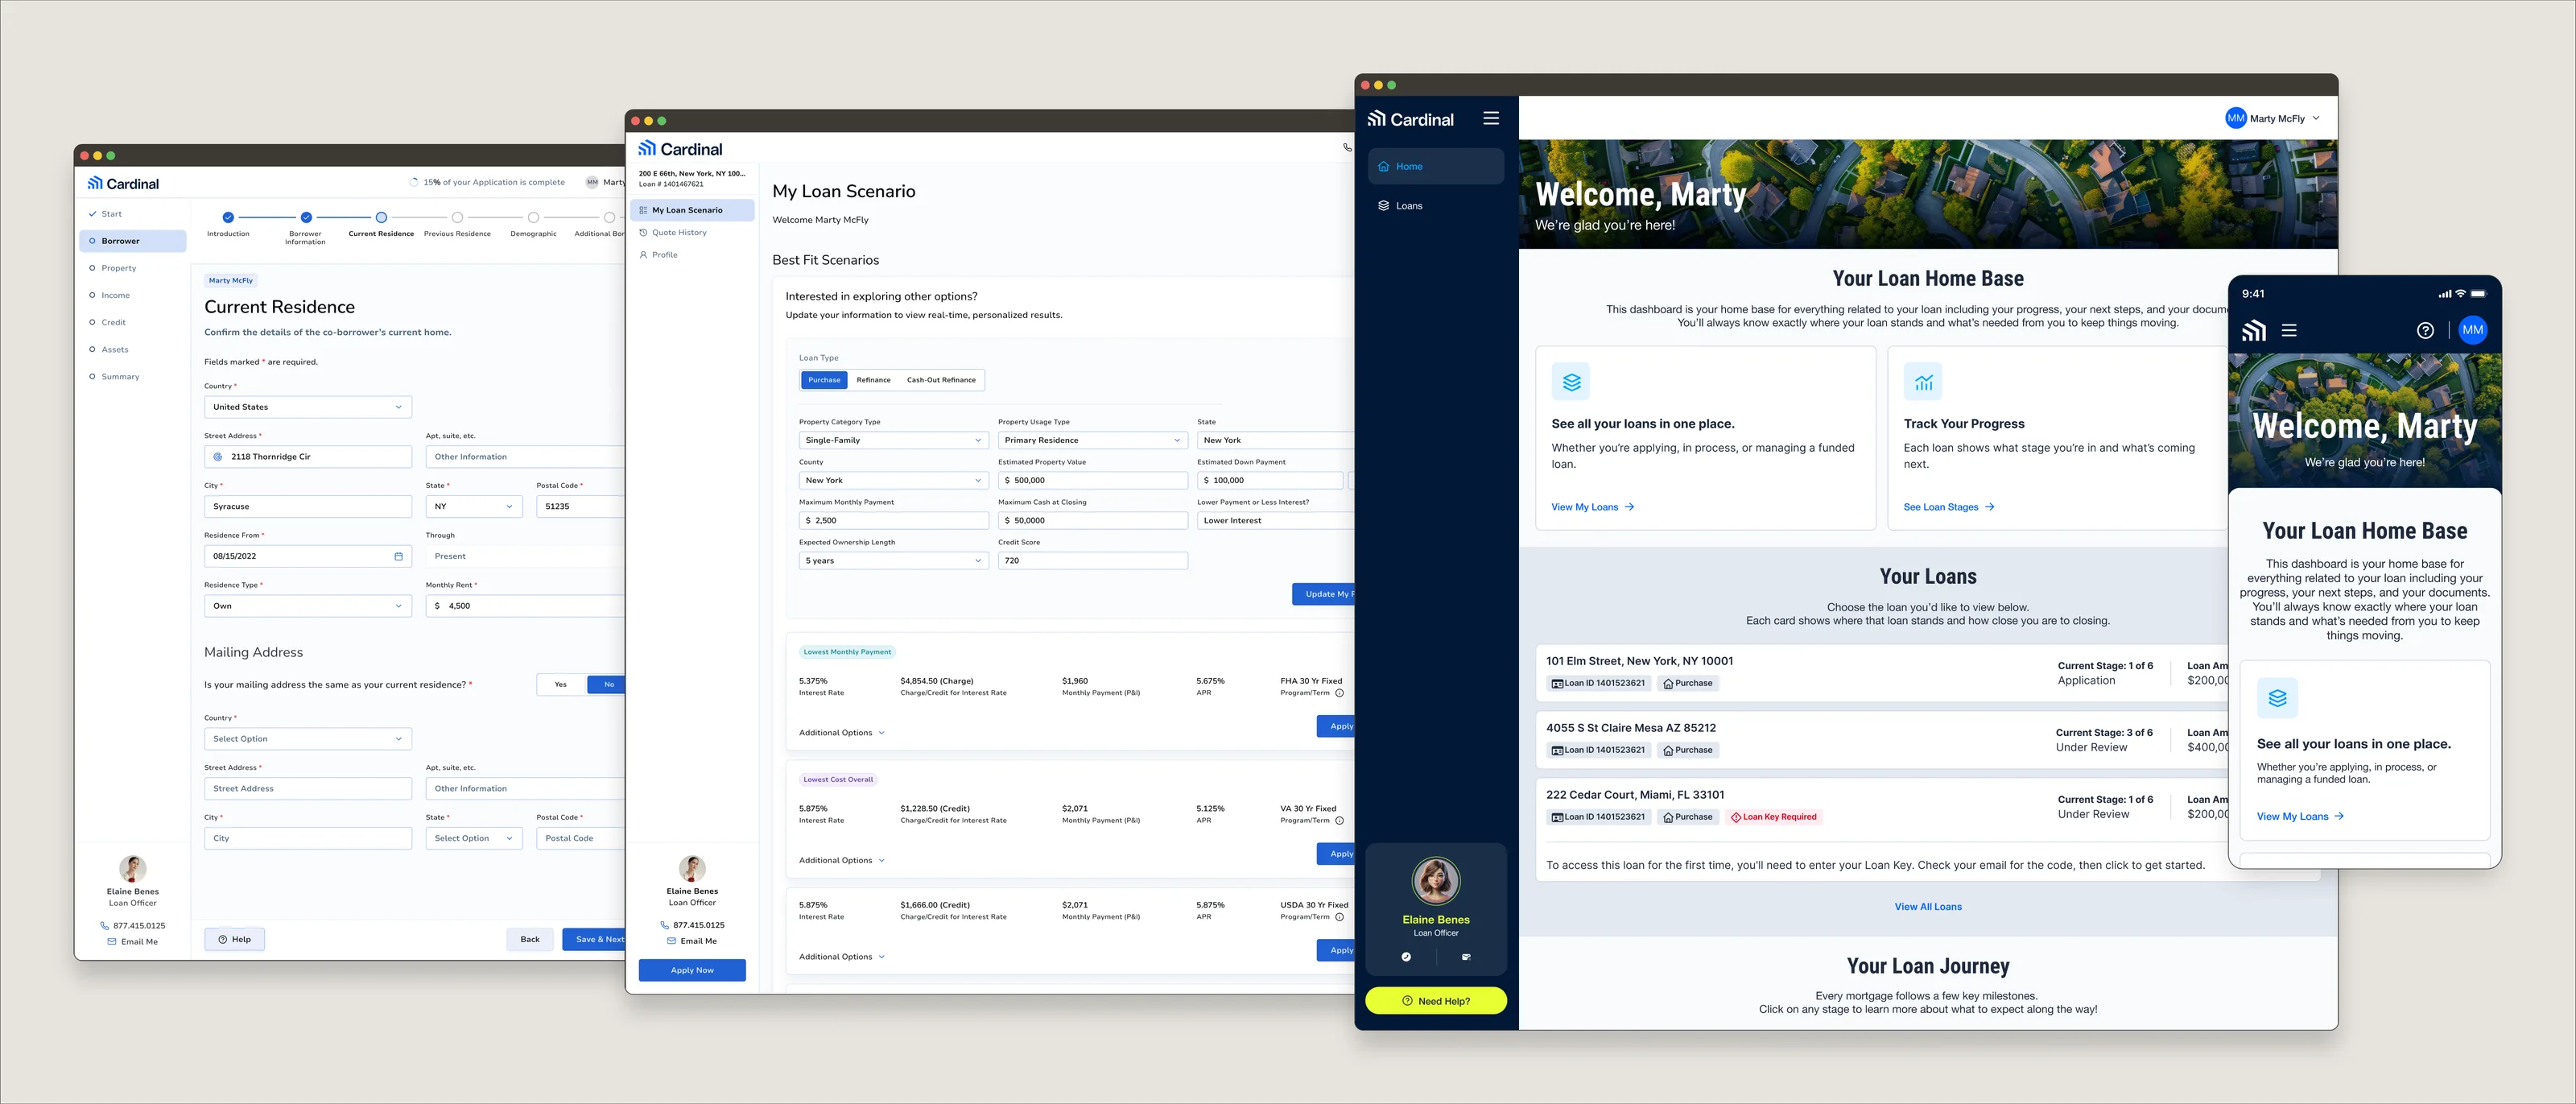Click the USDA 30 Yr Fixed info icon
This screenshot has height=1104, width=2576.
[x=1339, y=917]
